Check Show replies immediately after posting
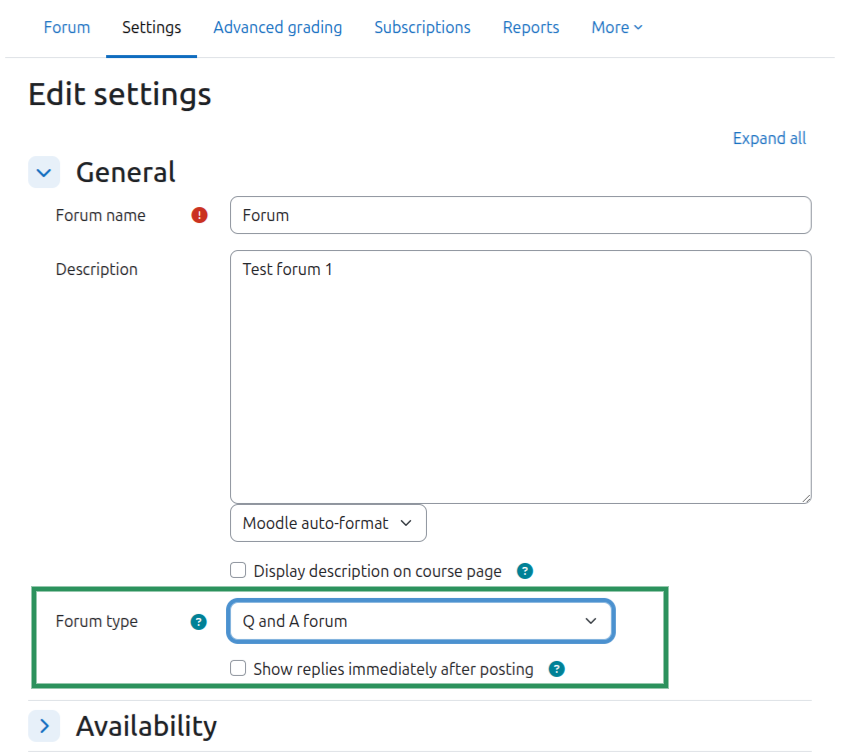Image resolution: width=842 pixels, height=755 pixels. (x=238, y=669)
